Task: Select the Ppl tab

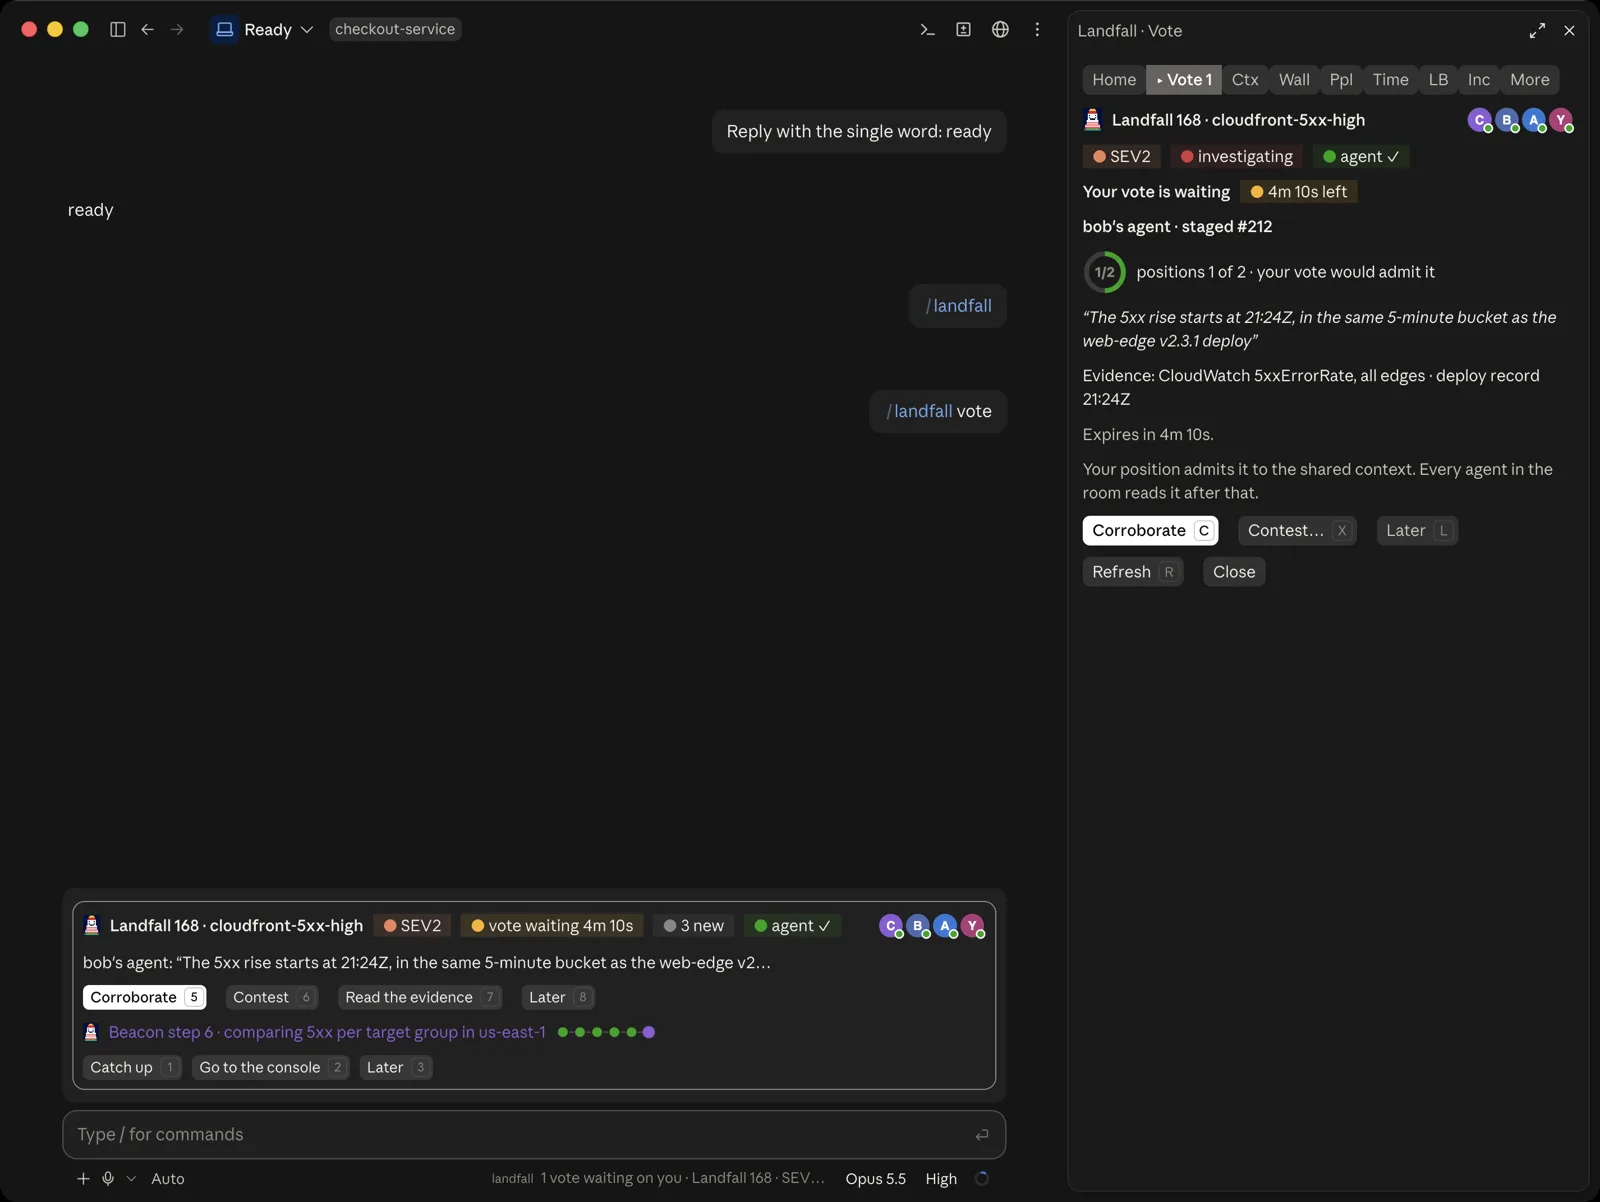Action: [x=1341, y=80]
